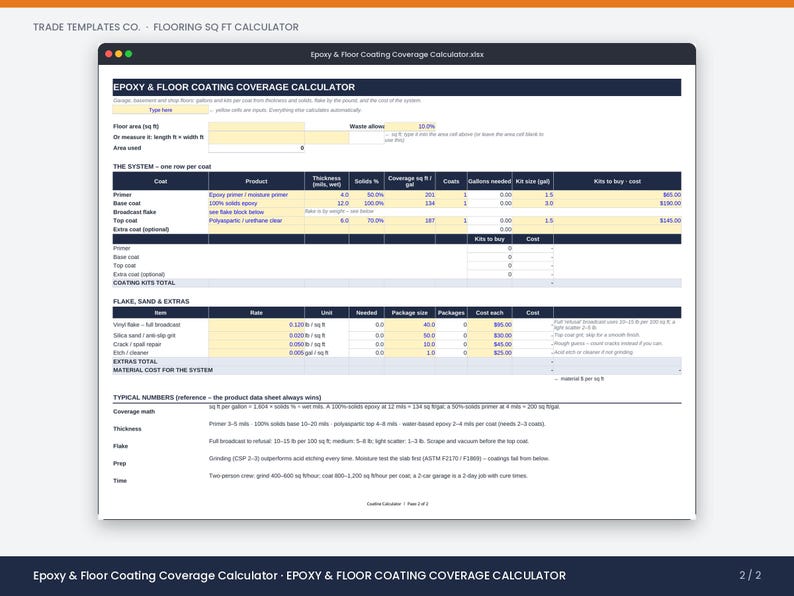Click the 'Coverage math' reference label

click(134, 412)
